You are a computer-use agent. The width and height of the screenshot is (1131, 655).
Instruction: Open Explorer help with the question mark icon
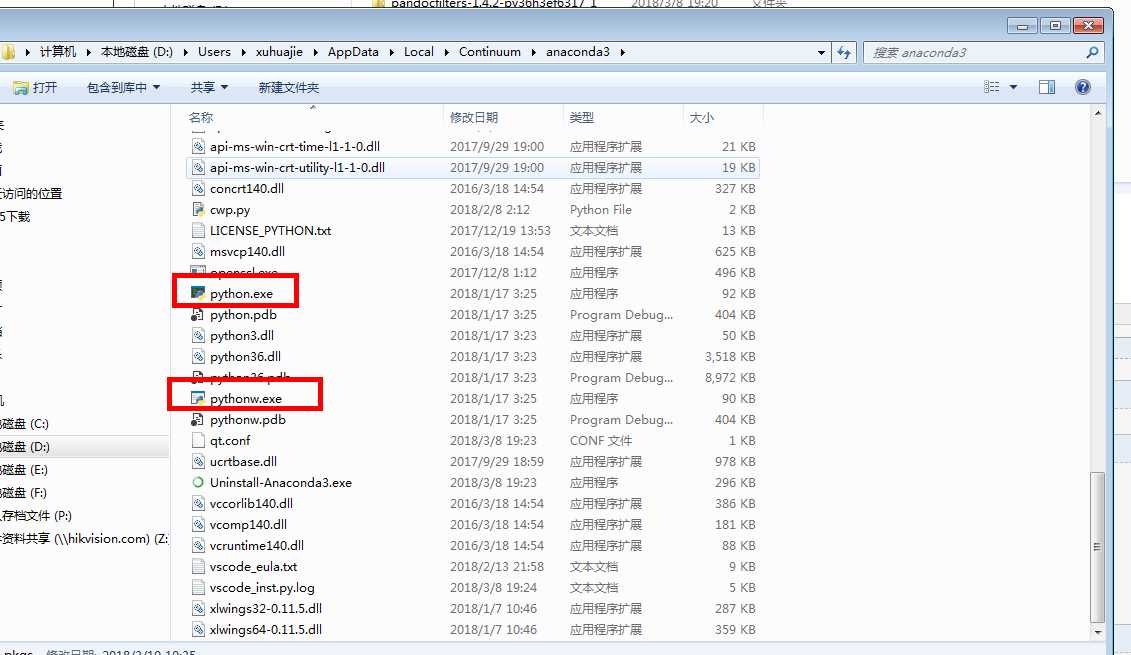coord(1083,87)
